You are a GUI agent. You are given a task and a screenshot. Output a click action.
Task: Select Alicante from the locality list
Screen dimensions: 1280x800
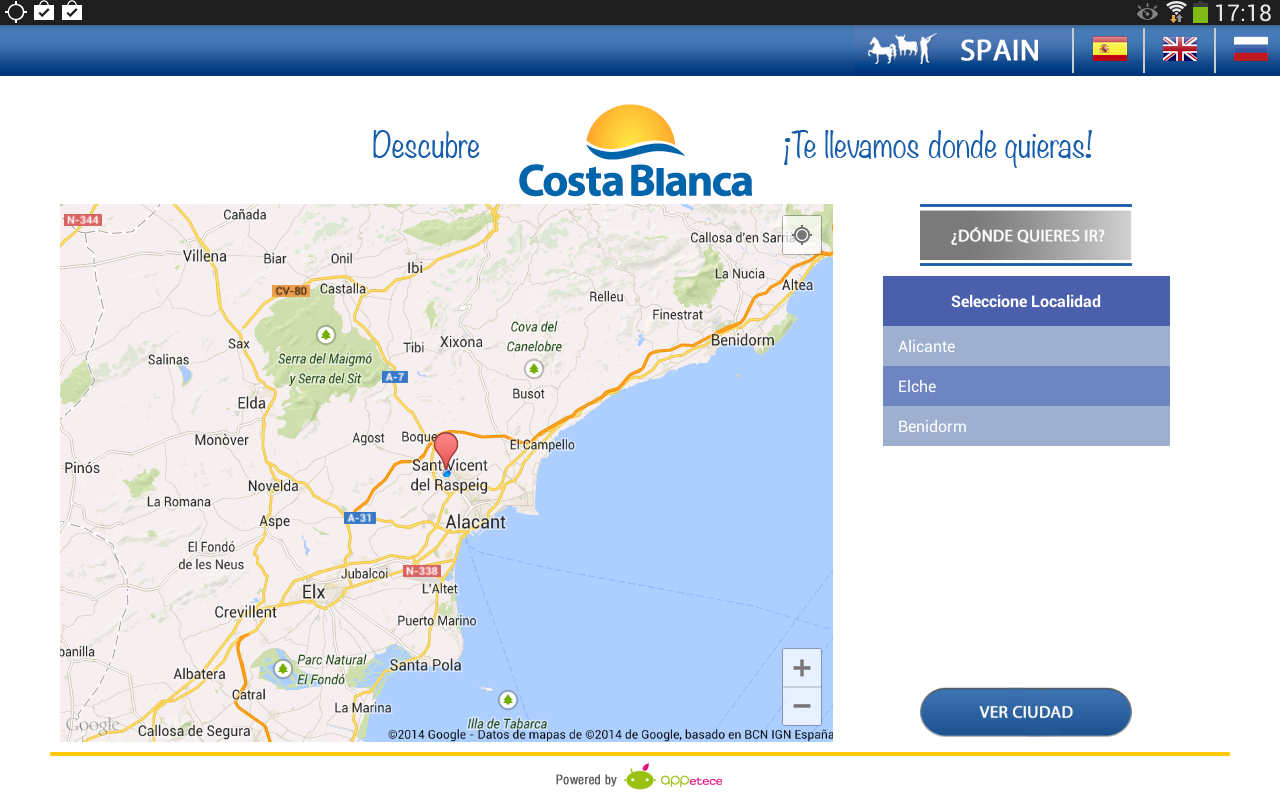click(x=1026, y=346)
